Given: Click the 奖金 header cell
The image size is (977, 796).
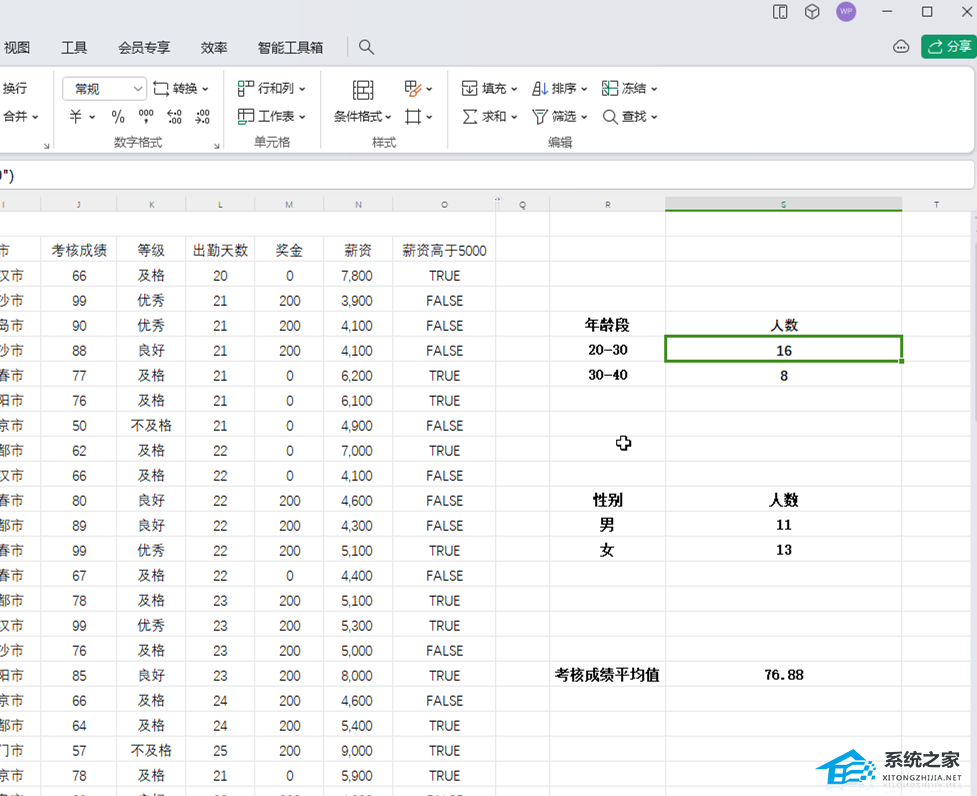Looking at the screenshot, I should point(289,250).
